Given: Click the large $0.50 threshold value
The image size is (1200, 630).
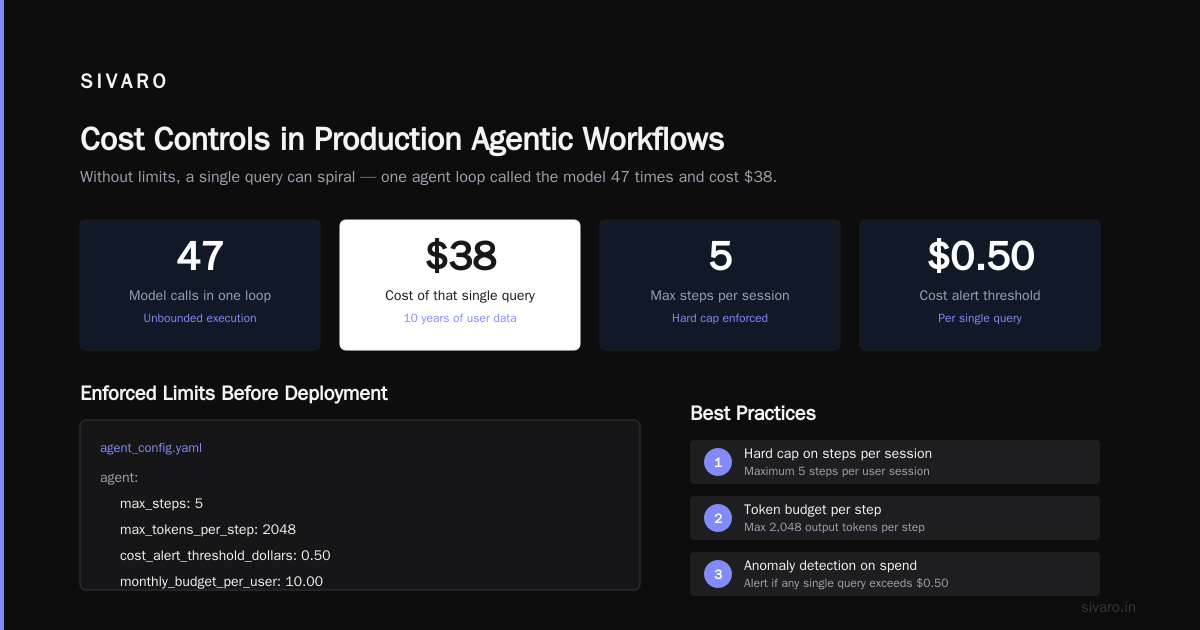Looking at the screenshot, I should tap(980, 256).
